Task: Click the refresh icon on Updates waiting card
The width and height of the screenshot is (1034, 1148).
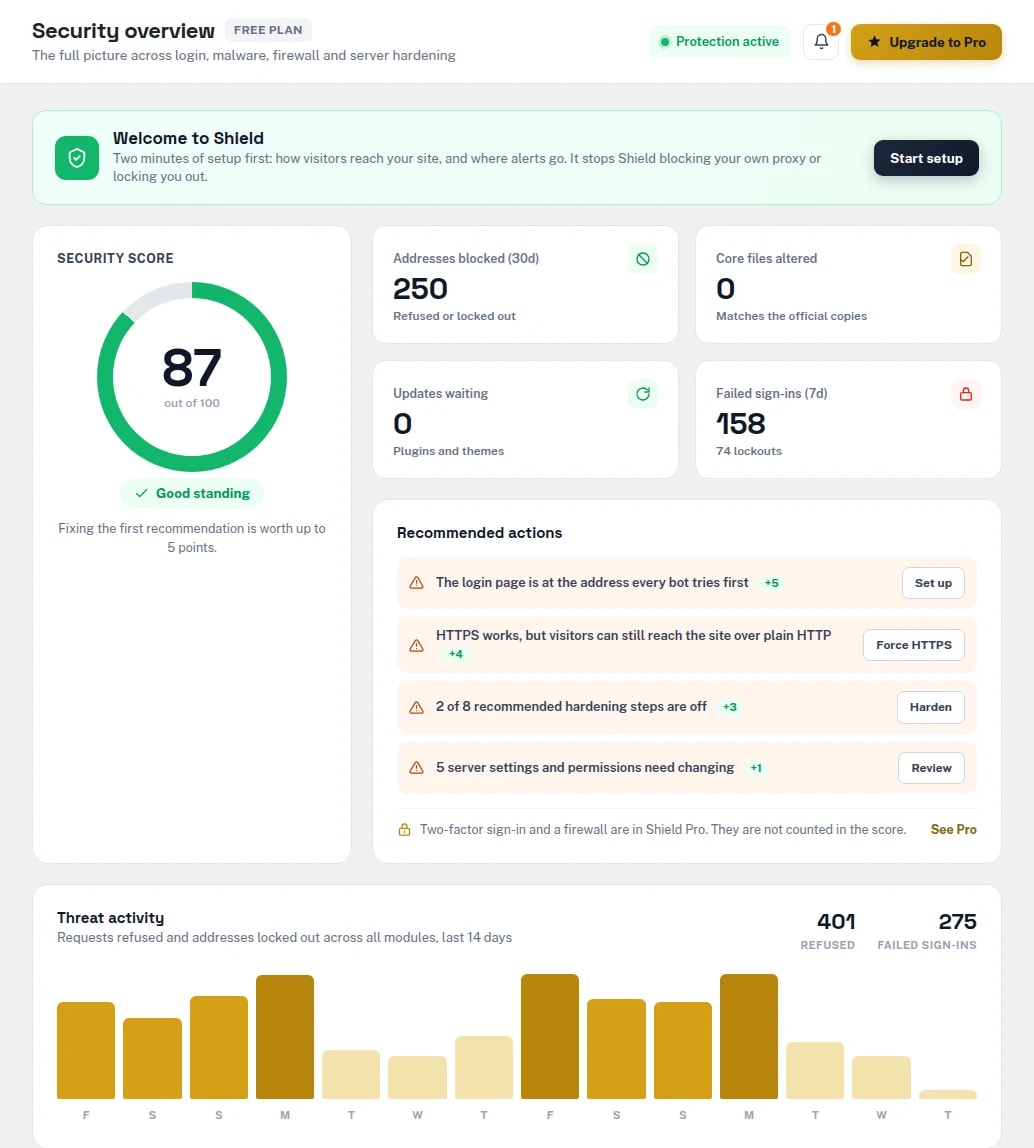Action: pyautogui.click(x=642, y=394)
